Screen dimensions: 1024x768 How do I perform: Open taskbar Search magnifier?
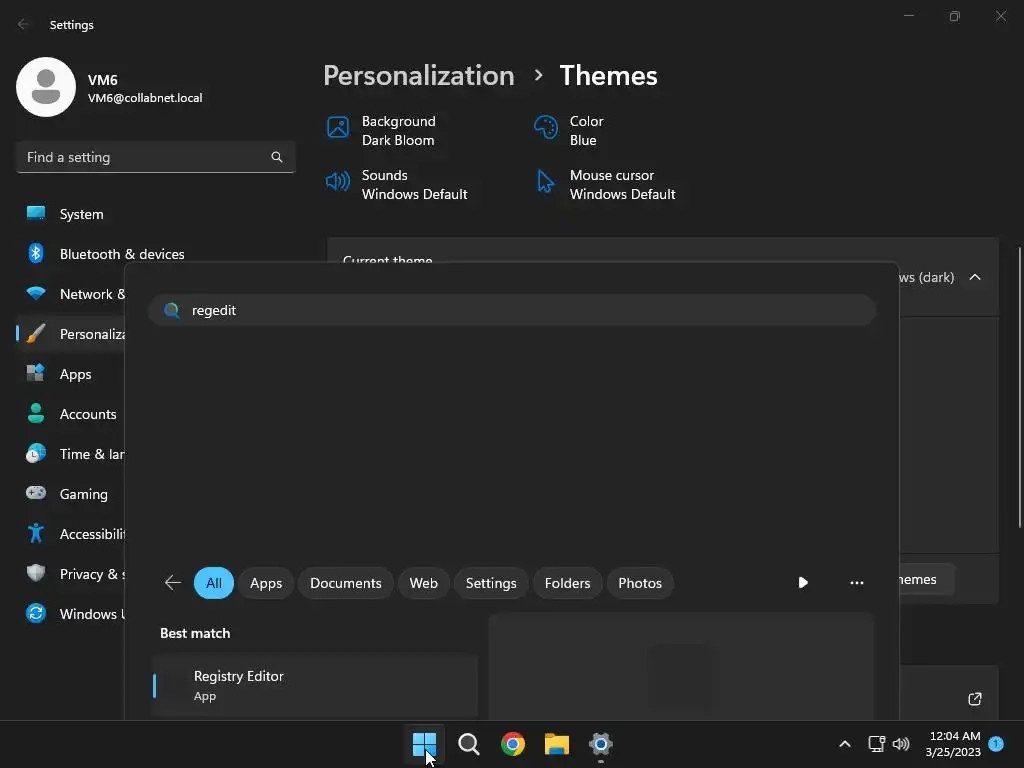click(468, 744)
